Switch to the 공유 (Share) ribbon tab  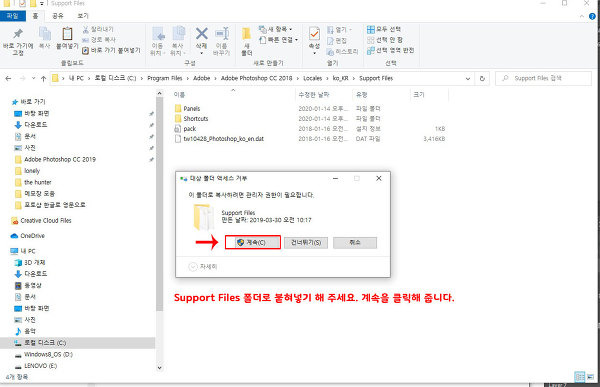tap(57, 16)
